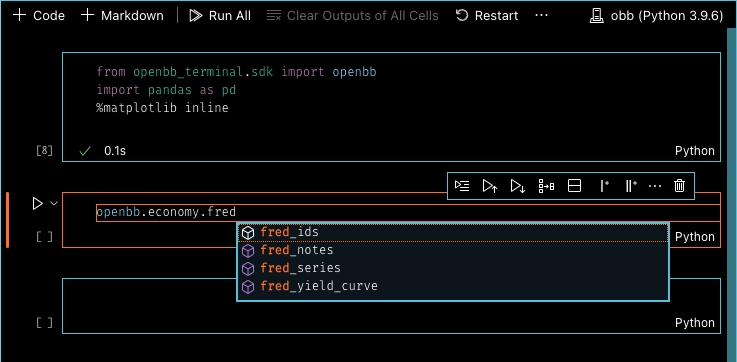Click Run by Line icon in cell toolbar
Image resolution: width=737 pixels, height=362 pixels.
pyautogui.click(x=462, y=186)
